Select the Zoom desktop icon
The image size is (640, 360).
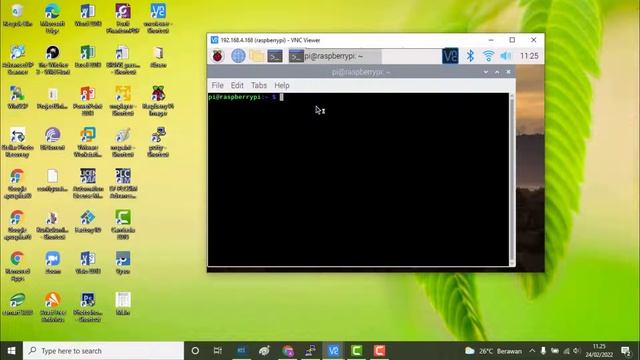52,263
